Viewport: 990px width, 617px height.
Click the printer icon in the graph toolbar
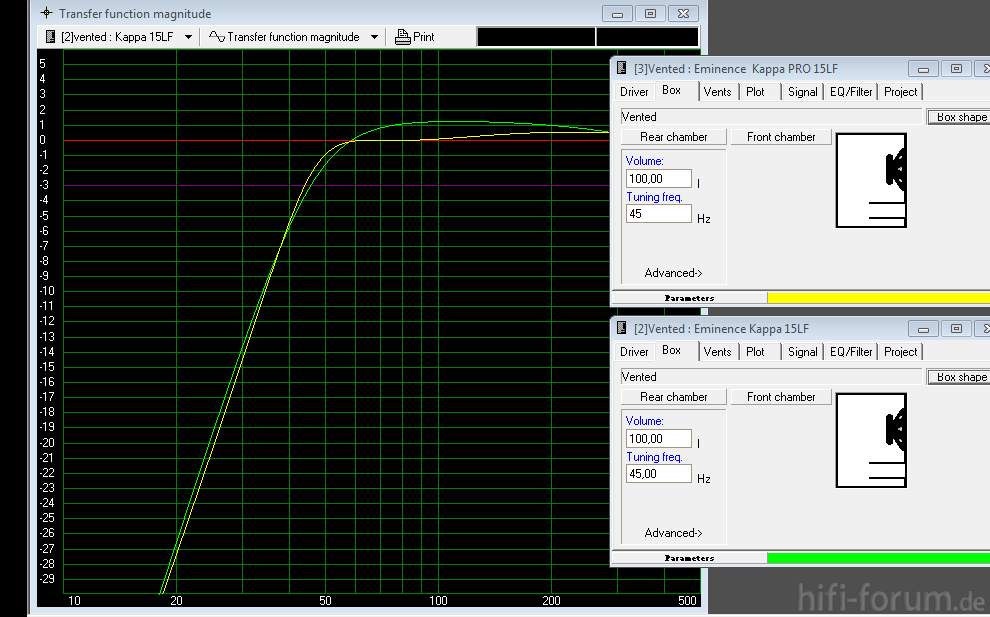pyautogui.click(x=403, y=37)
